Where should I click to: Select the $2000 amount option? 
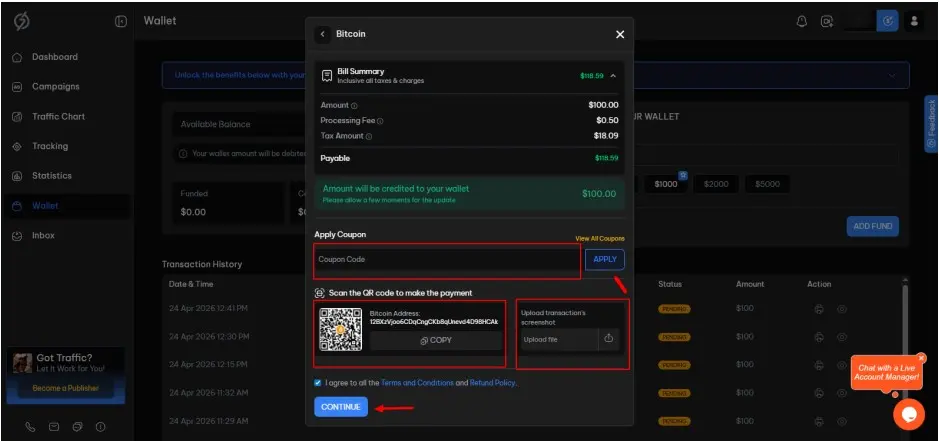(x=716, y=184)
